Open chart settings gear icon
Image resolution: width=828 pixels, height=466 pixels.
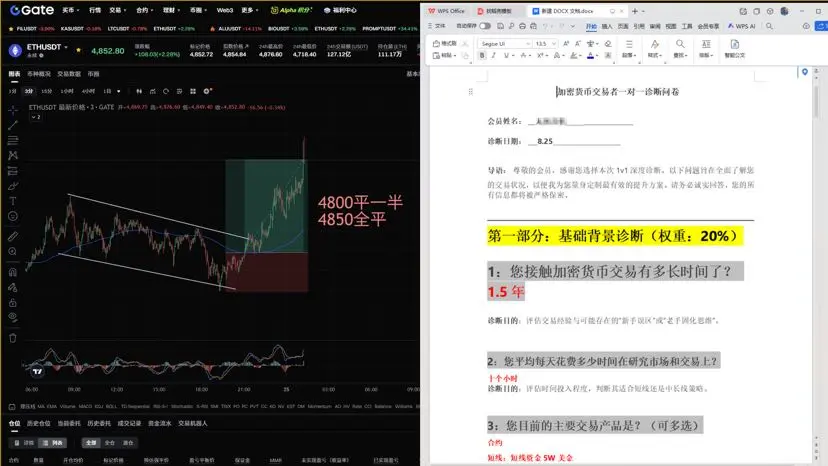(207, 91)
